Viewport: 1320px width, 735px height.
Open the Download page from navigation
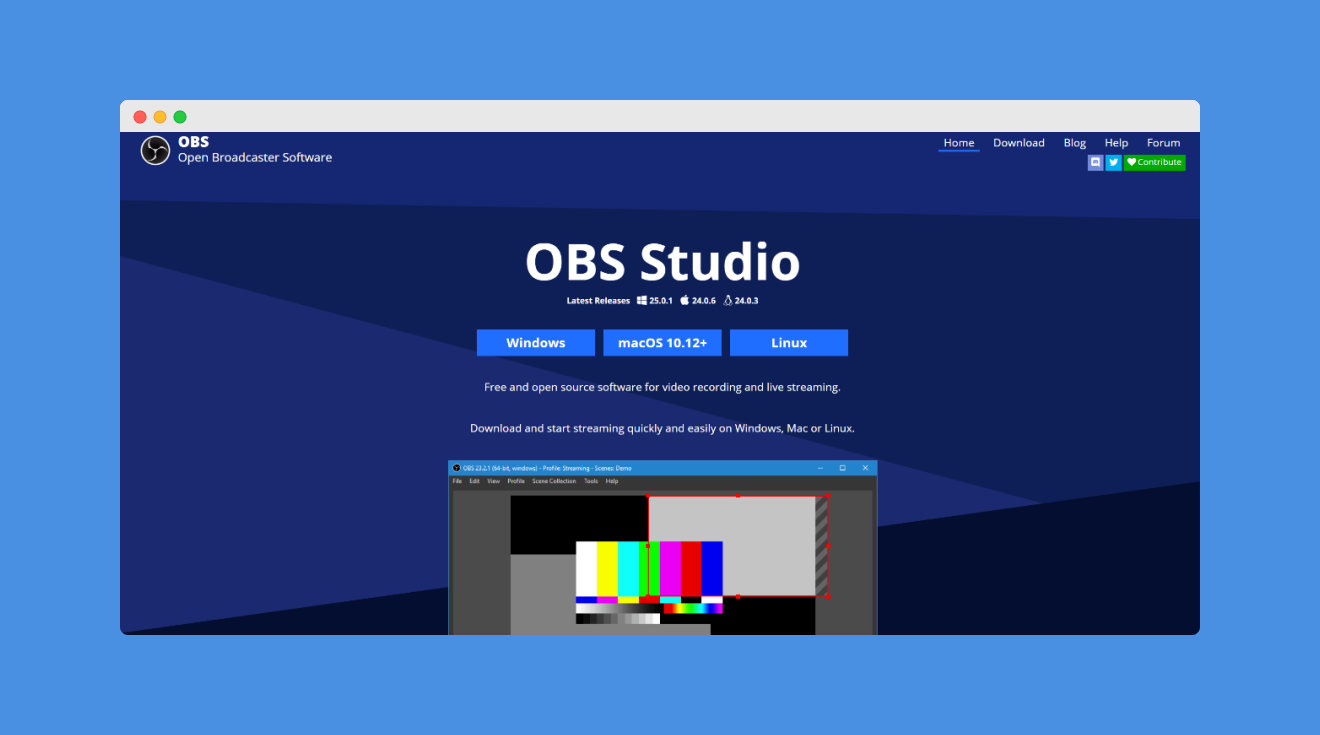point(1019,143)
